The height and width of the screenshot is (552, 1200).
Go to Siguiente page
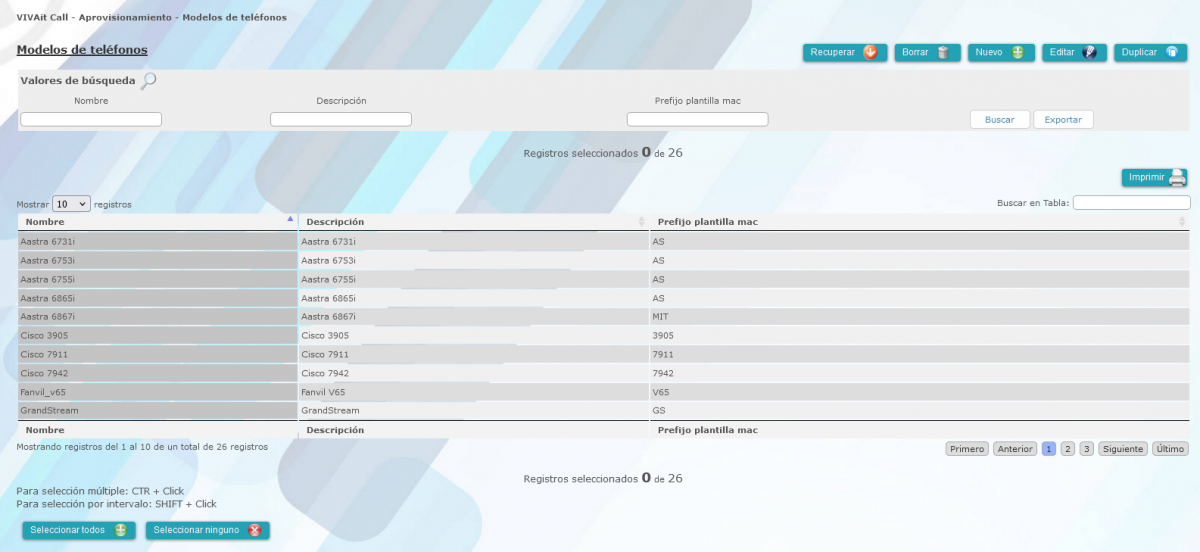coord(1123,449)
